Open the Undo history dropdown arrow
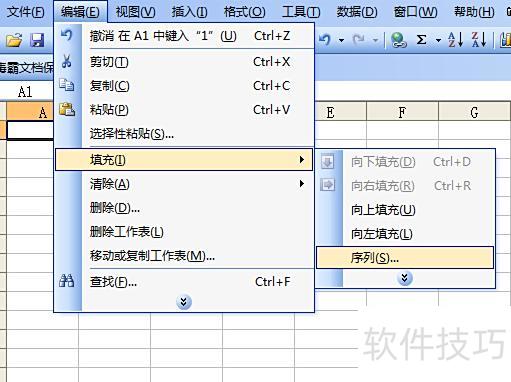This screenshot has height=382, width=511. click(x=341, y=41)
